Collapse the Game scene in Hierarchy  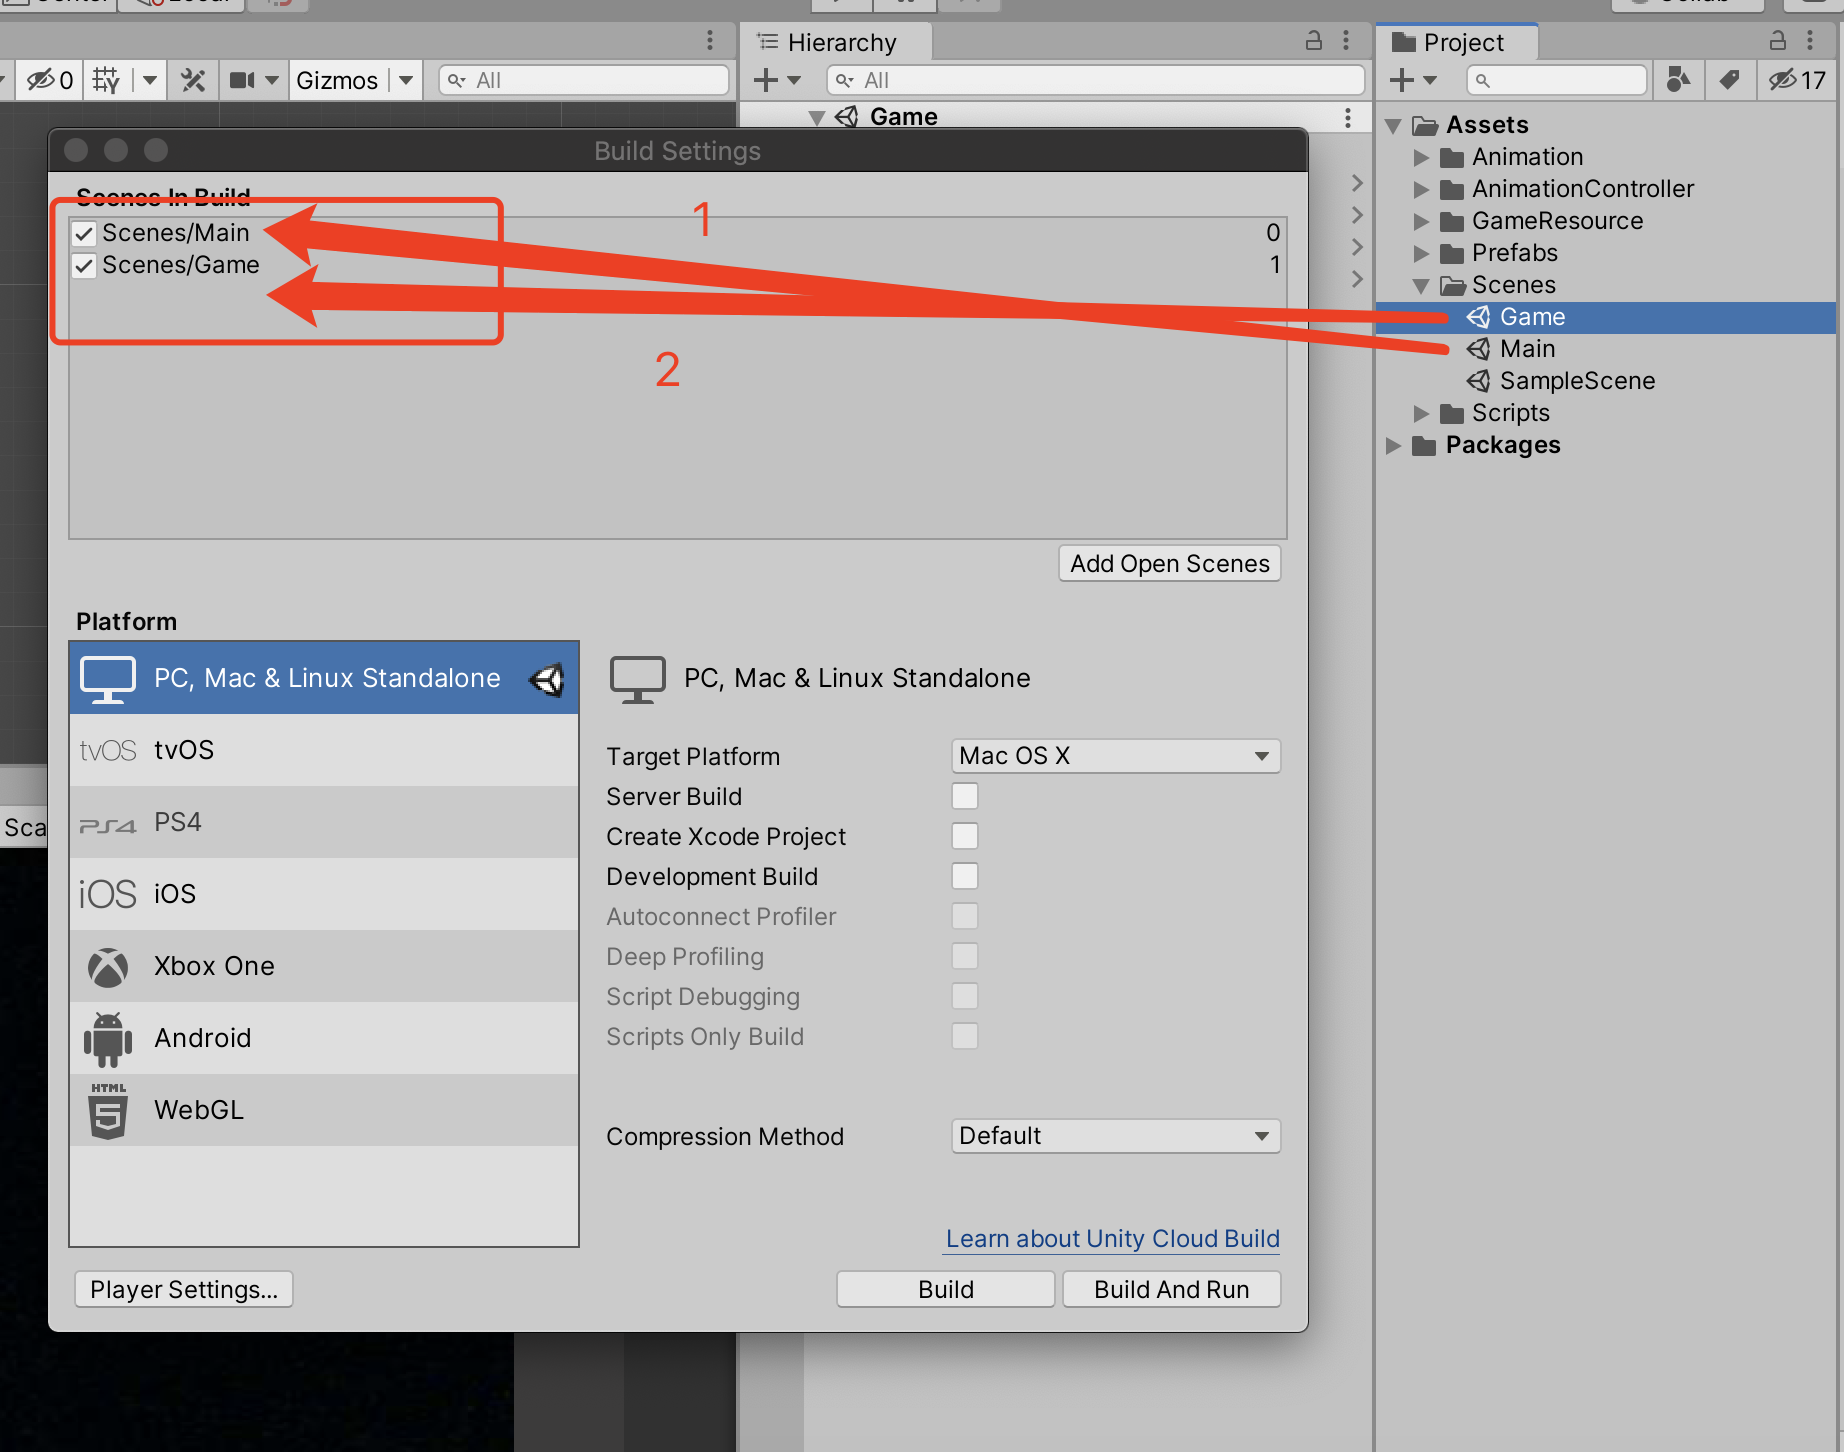coord(817,117)
